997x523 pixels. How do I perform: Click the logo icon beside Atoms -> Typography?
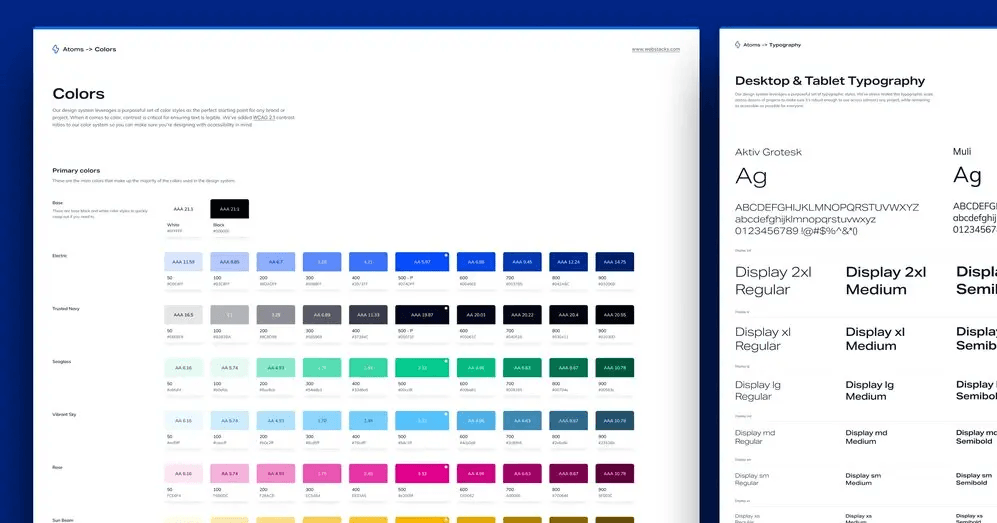coord(738,45)
